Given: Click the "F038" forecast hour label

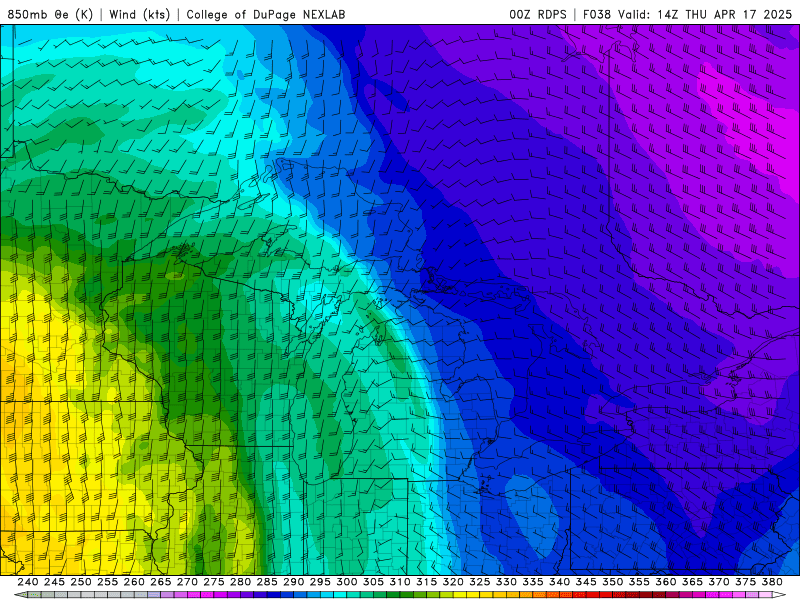Looking at the screenshot, I should pos(597,14).
